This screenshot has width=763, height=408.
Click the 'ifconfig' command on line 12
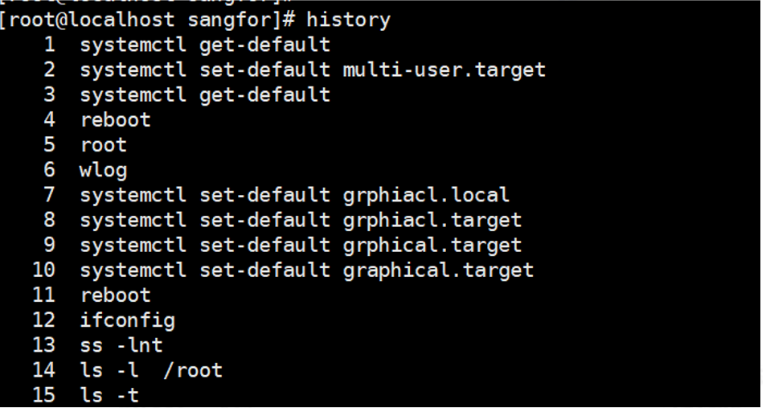pos(128,320)
